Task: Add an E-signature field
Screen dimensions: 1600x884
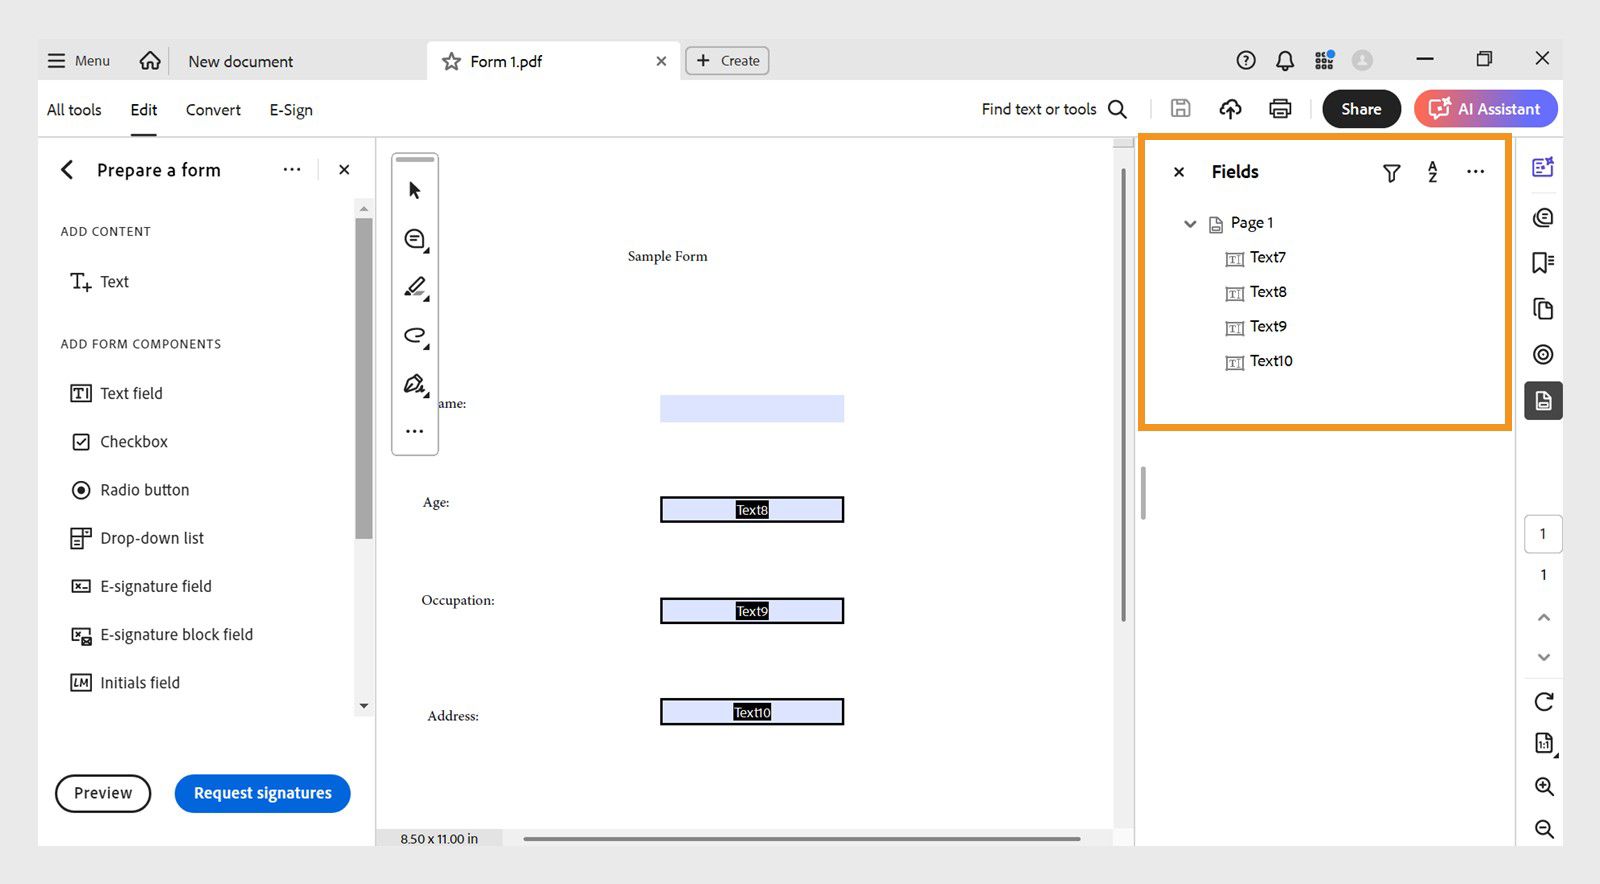Action: pyautogui.click(x=141, y=586)
